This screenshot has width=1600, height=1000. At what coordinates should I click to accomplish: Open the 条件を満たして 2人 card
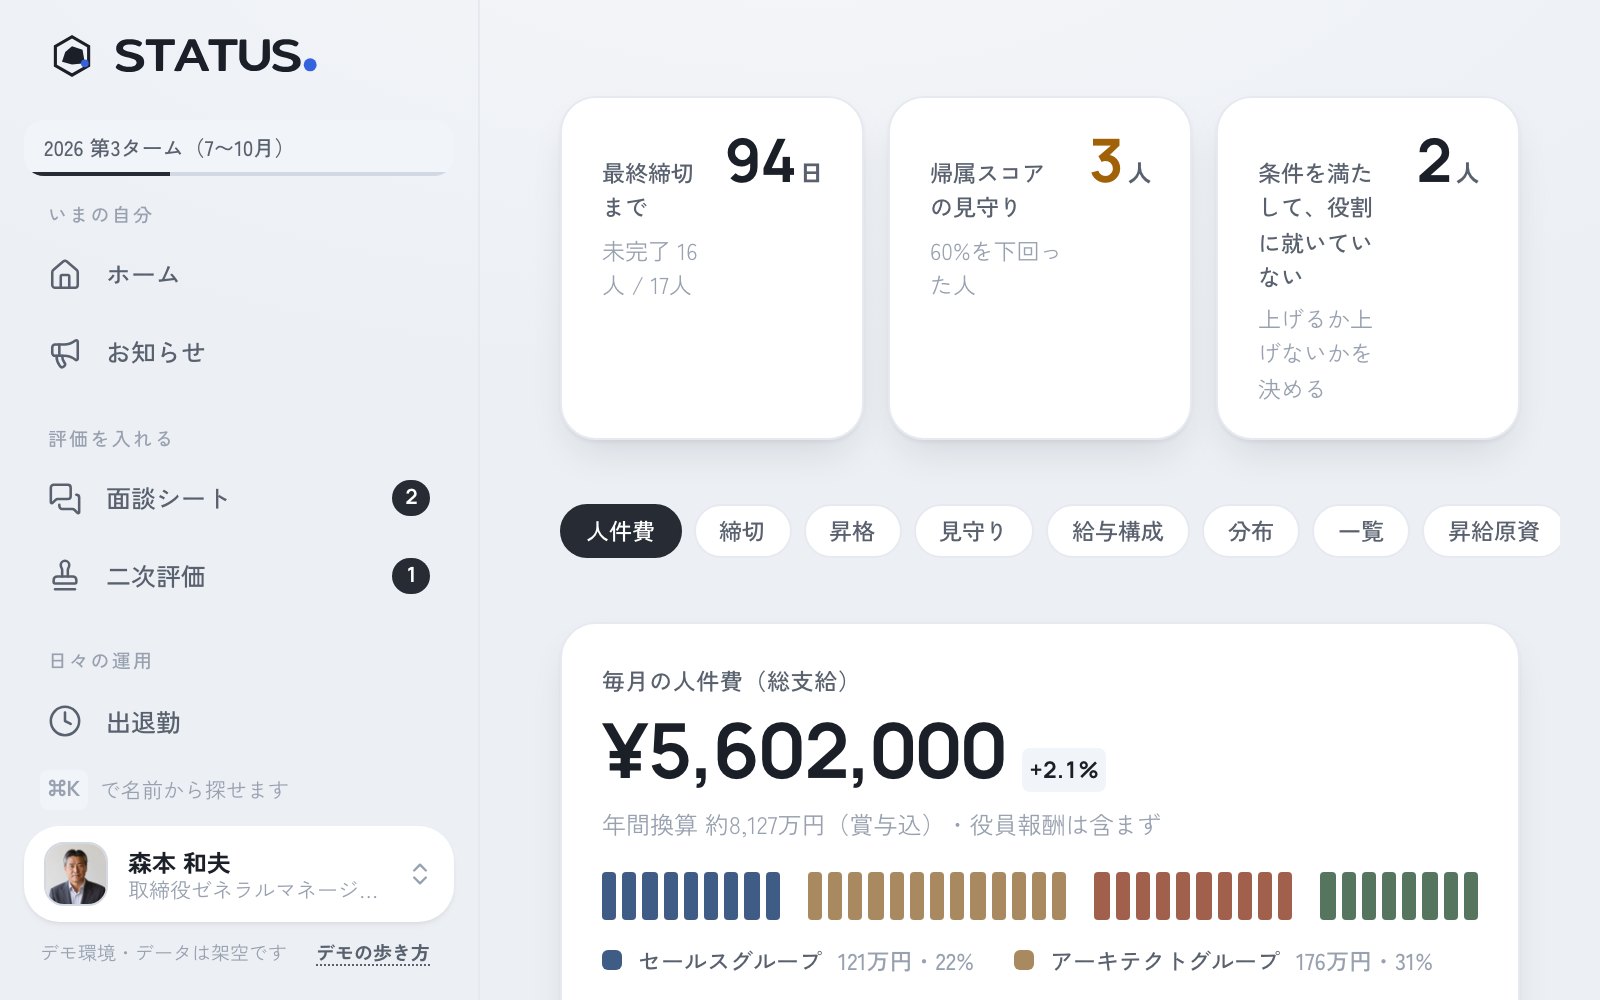pos(1368,268)
